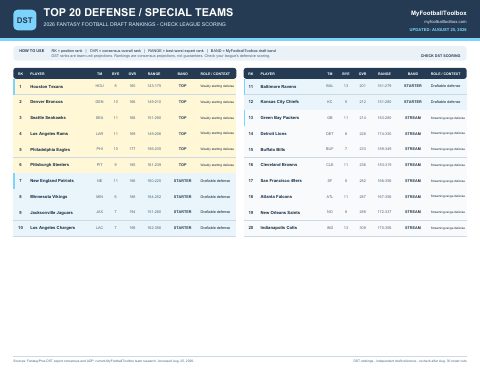Select the New Orleans Saints team name

coord(280,213)
